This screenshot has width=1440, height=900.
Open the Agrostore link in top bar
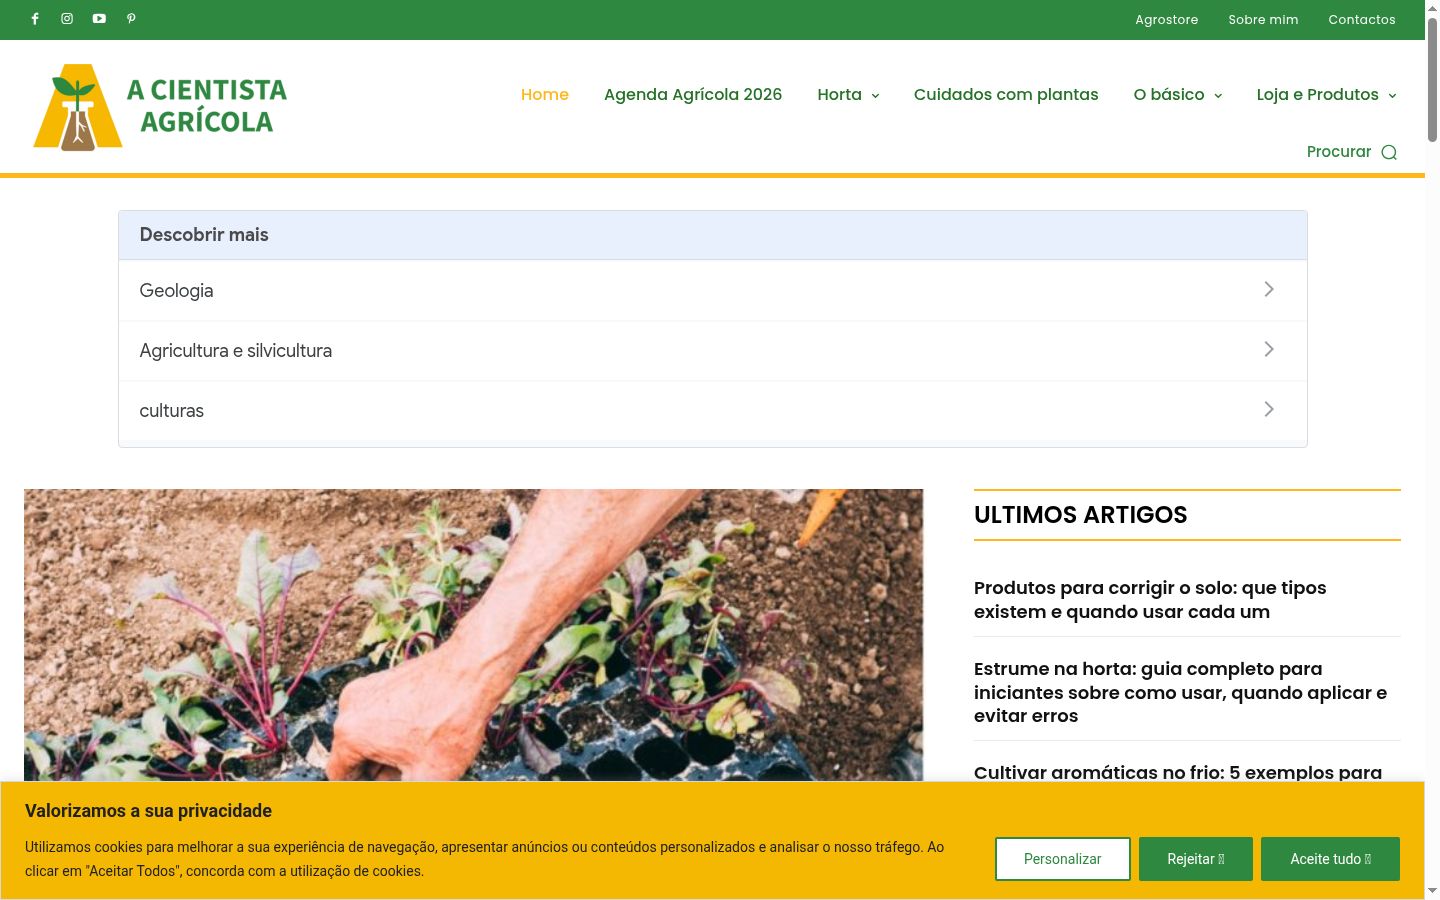click(1166, 19)
